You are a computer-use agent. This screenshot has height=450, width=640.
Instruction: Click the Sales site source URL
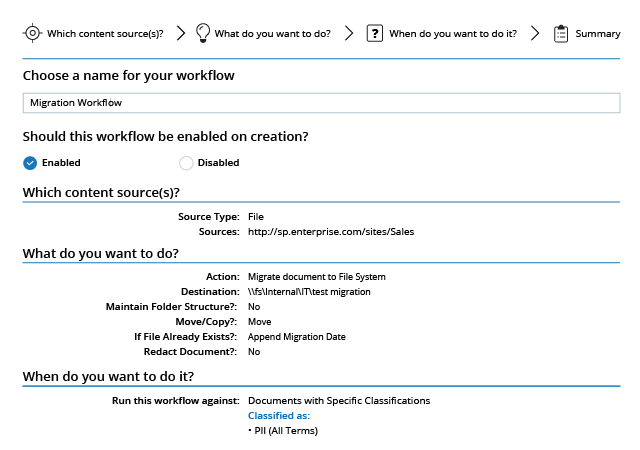331,232
